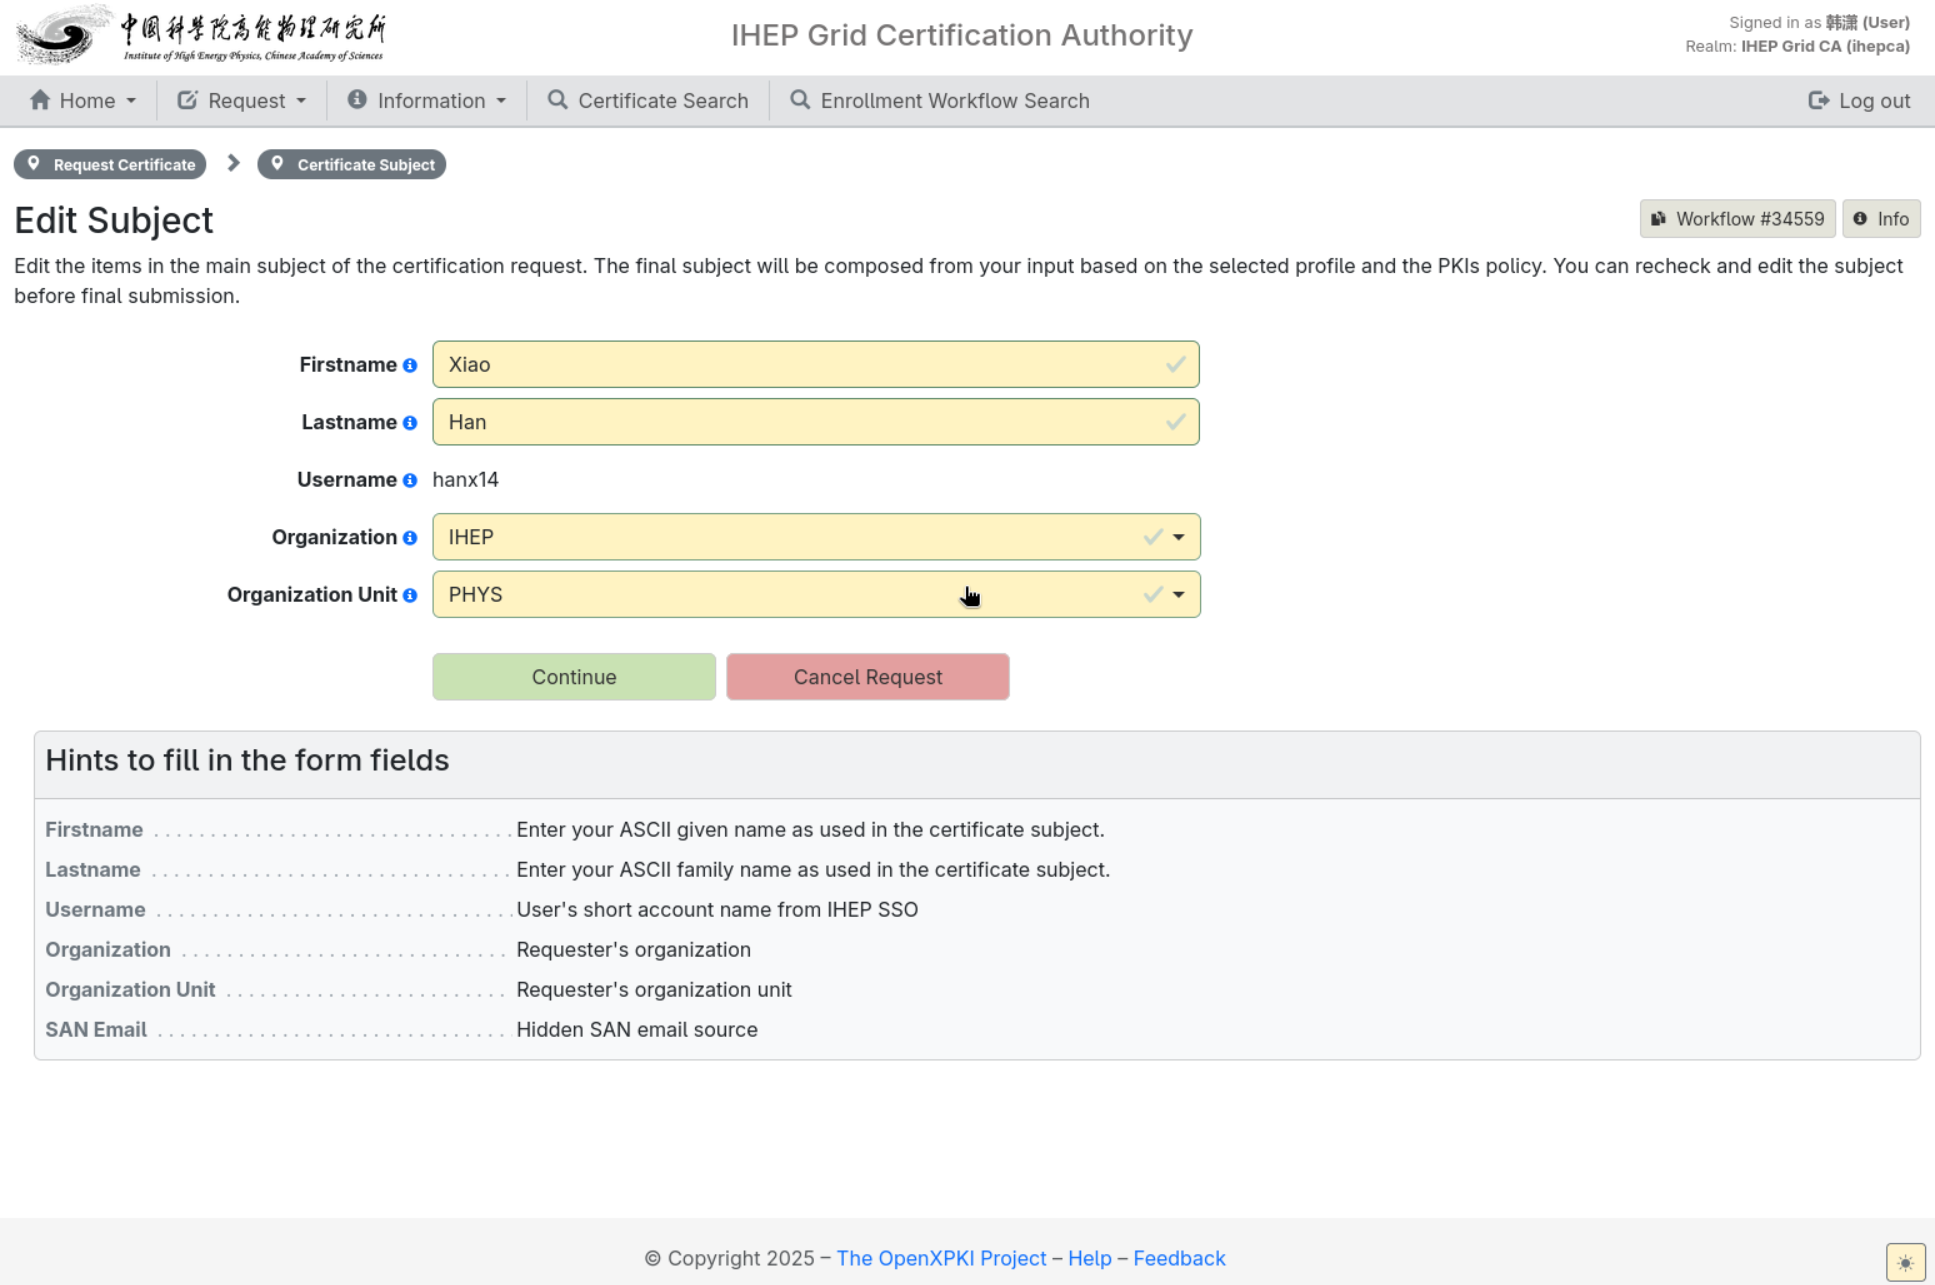Go to Certificate Search
1935x1285 pixels.
[648, 101]
